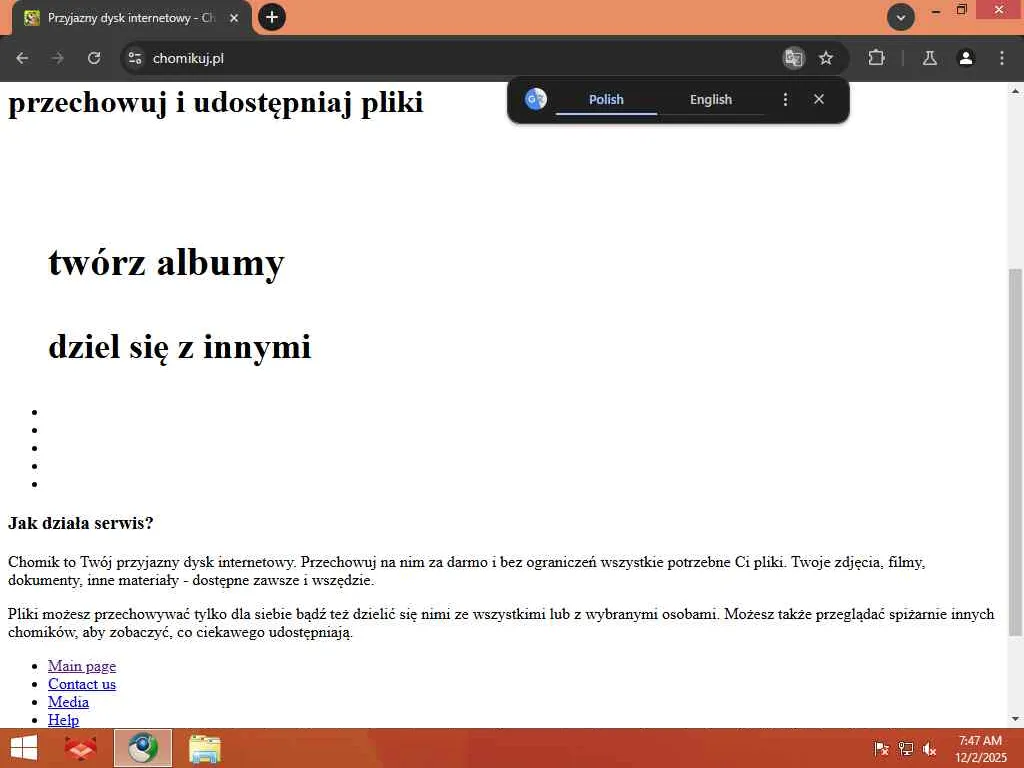The image size is (1024, 768).
Task: Click the scrollbar down arrow
Action: (1015, 719)
